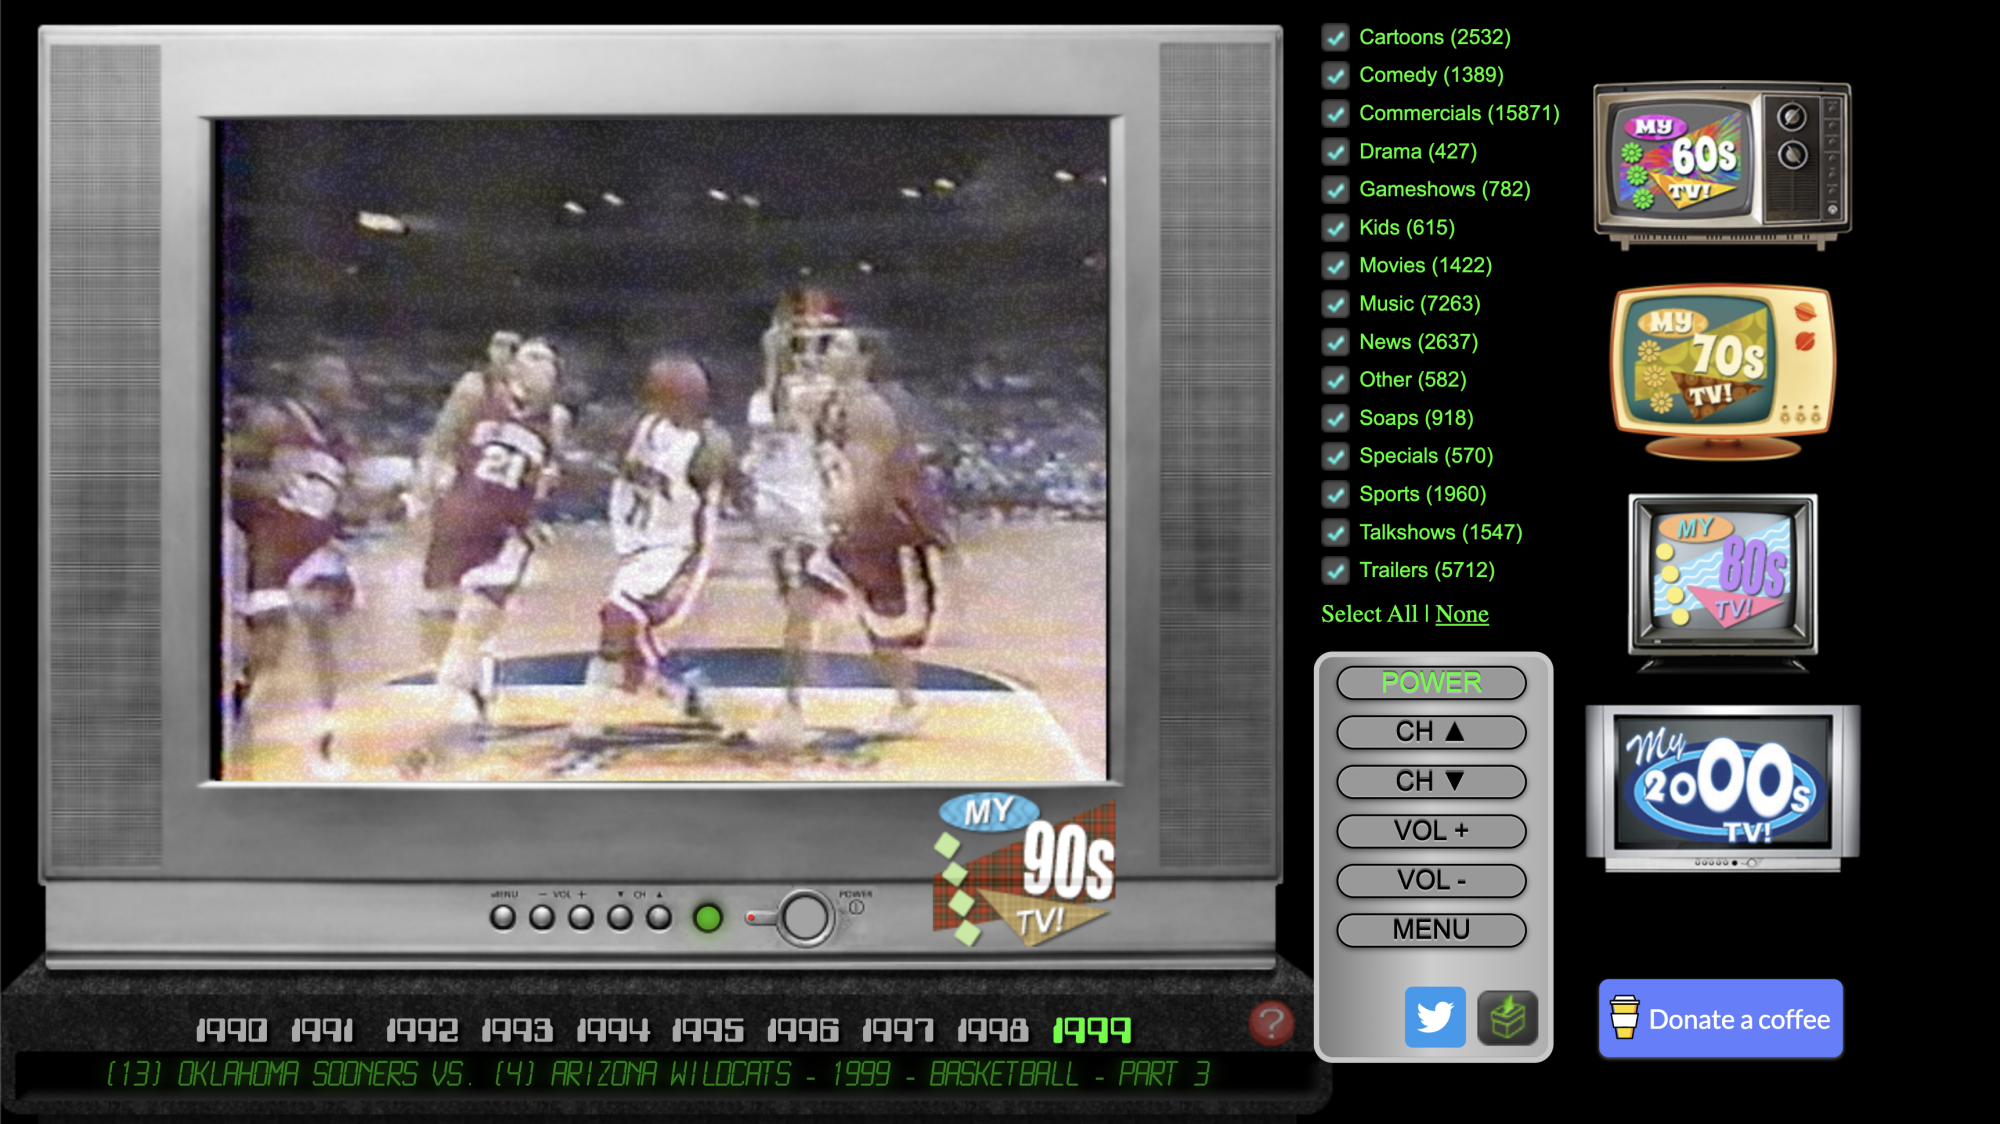Viewport: 2000px width, 1124px height.
Task: Select year 1997
Action: click(898, 1030)
